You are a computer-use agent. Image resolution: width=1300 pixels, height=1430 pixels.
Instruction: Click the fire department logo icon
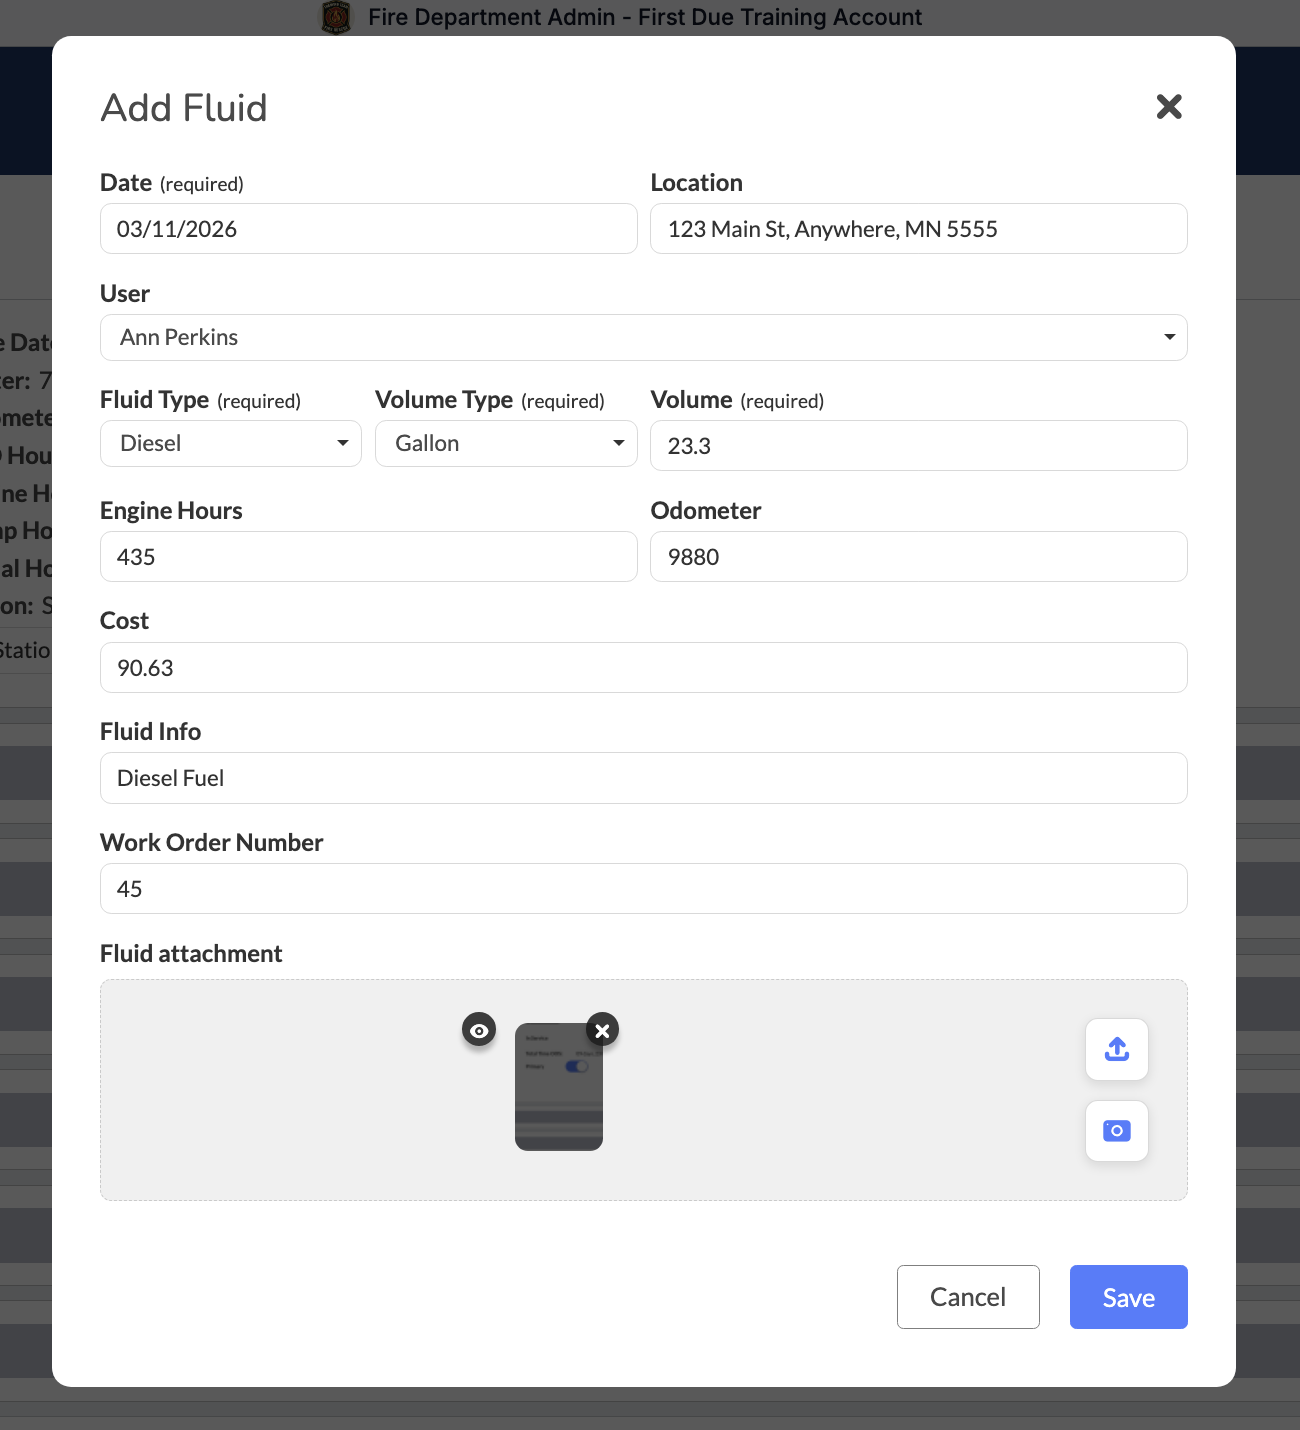tap(336, 17)
